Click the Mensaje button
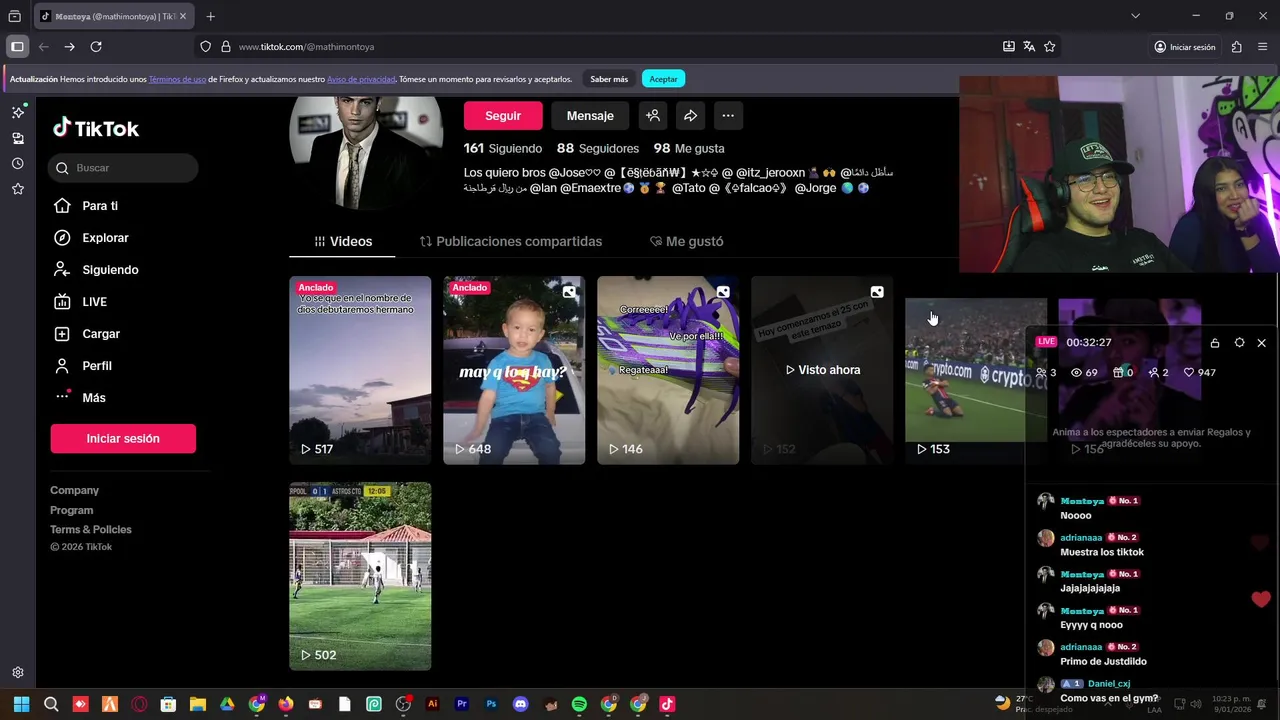This screenshot has width=1280, height=720. click(x=590, y=116)
